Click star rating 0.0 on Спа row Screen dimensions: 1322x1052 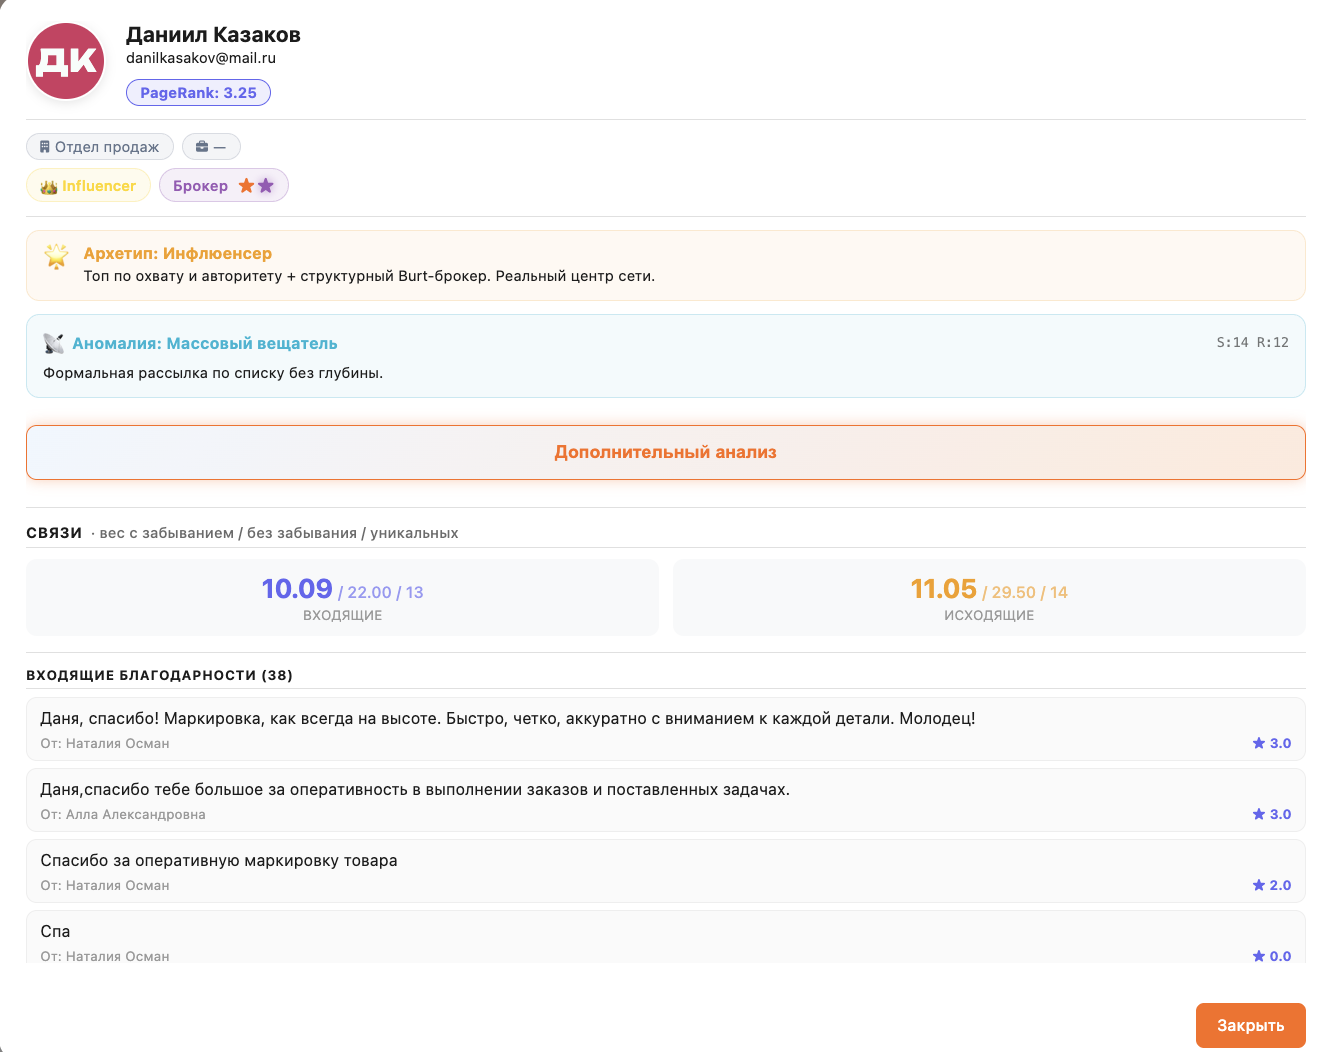pyautogui.click(x=1271, y=956)
